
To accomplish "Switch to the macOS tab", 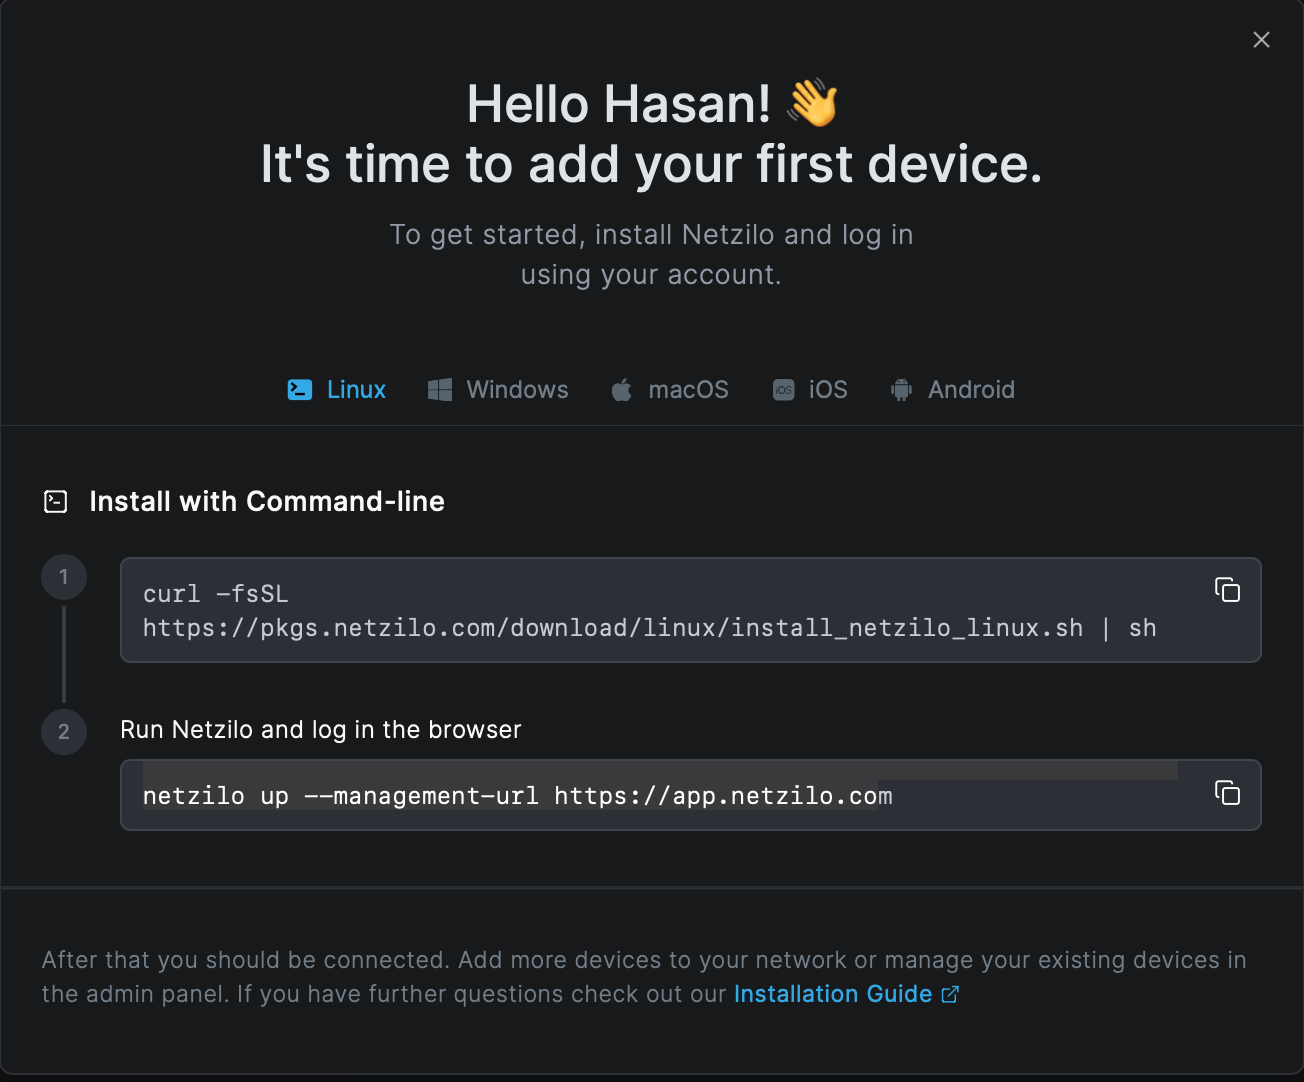I will (x=670, y=390).
